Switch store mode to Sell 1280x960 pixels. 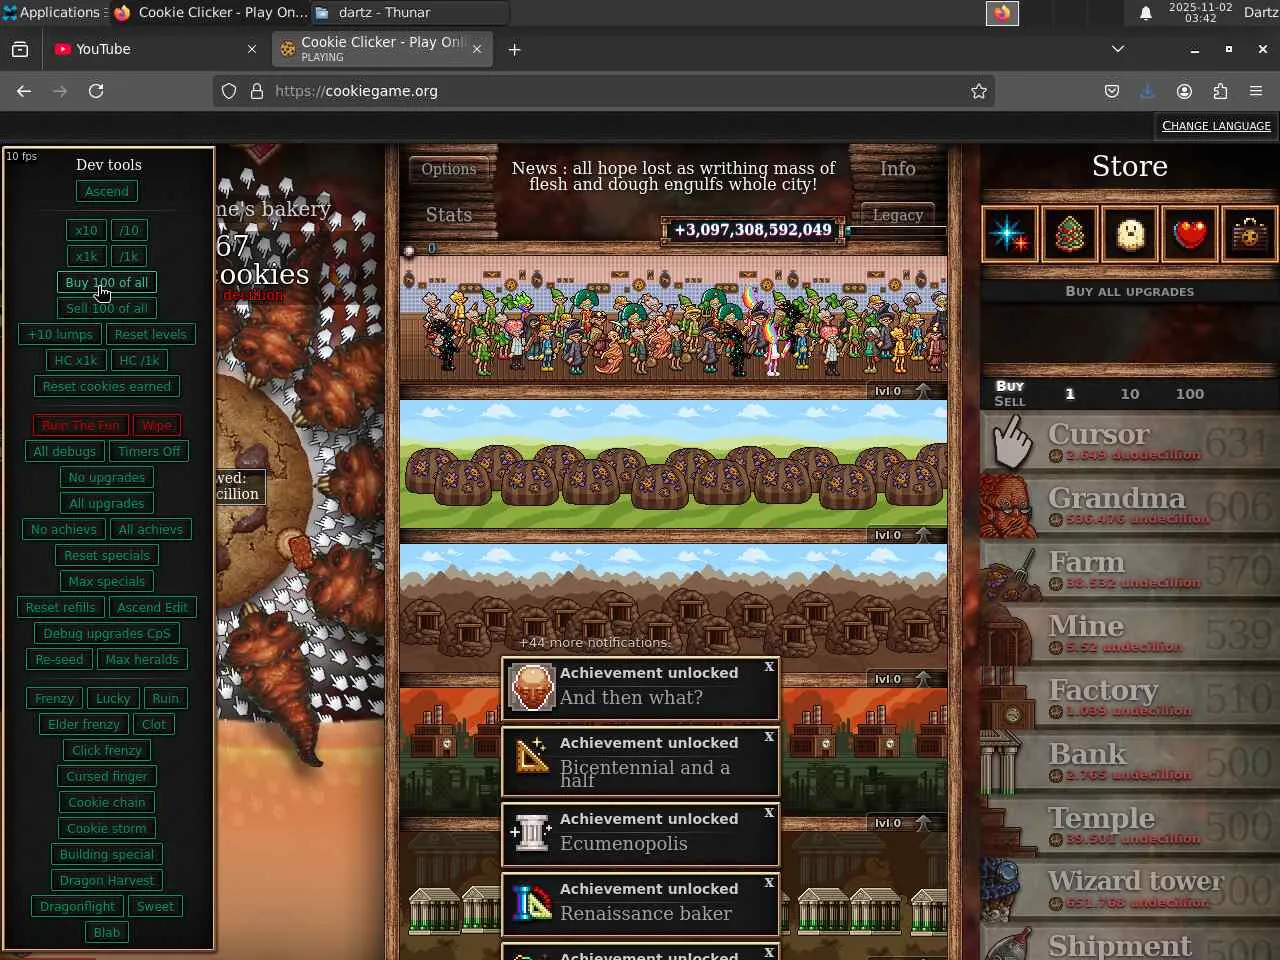click(1010, 401)
